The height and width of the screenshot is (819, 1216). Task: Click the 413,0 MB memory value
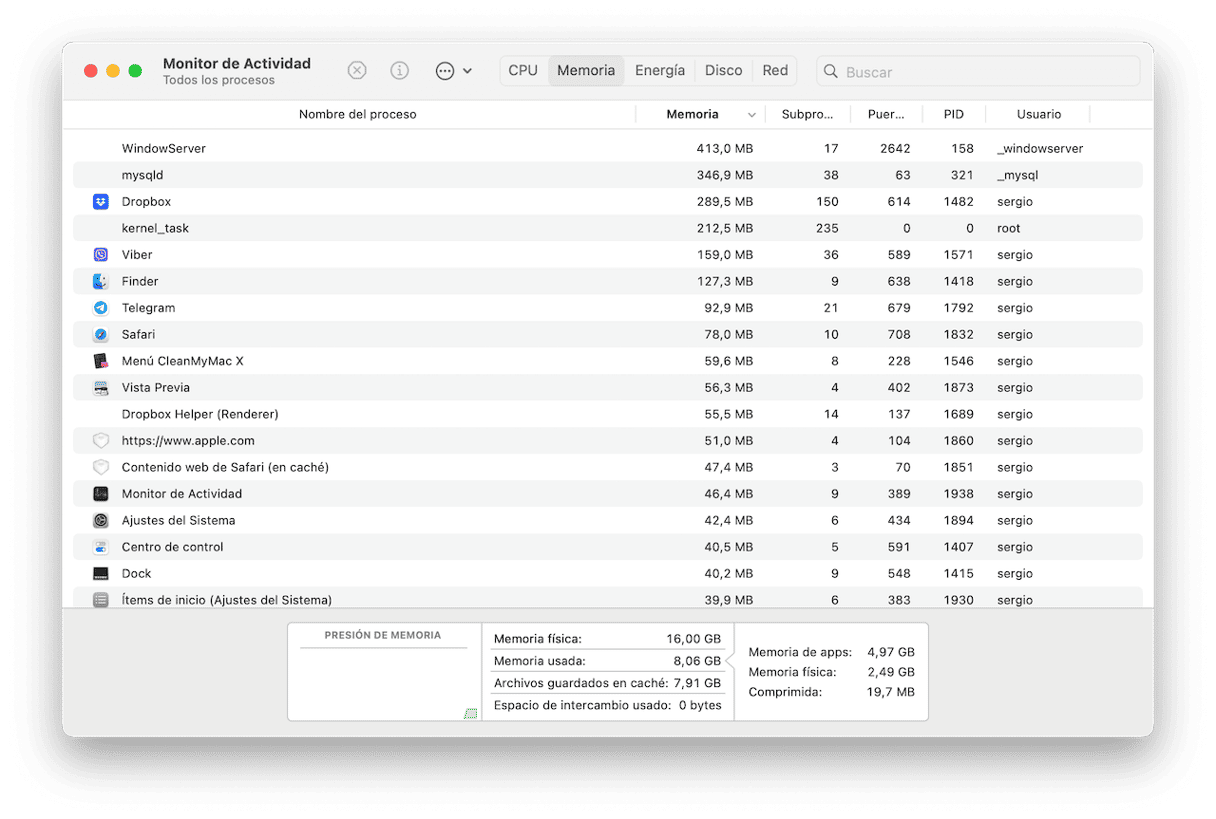[x=725, y=149]
